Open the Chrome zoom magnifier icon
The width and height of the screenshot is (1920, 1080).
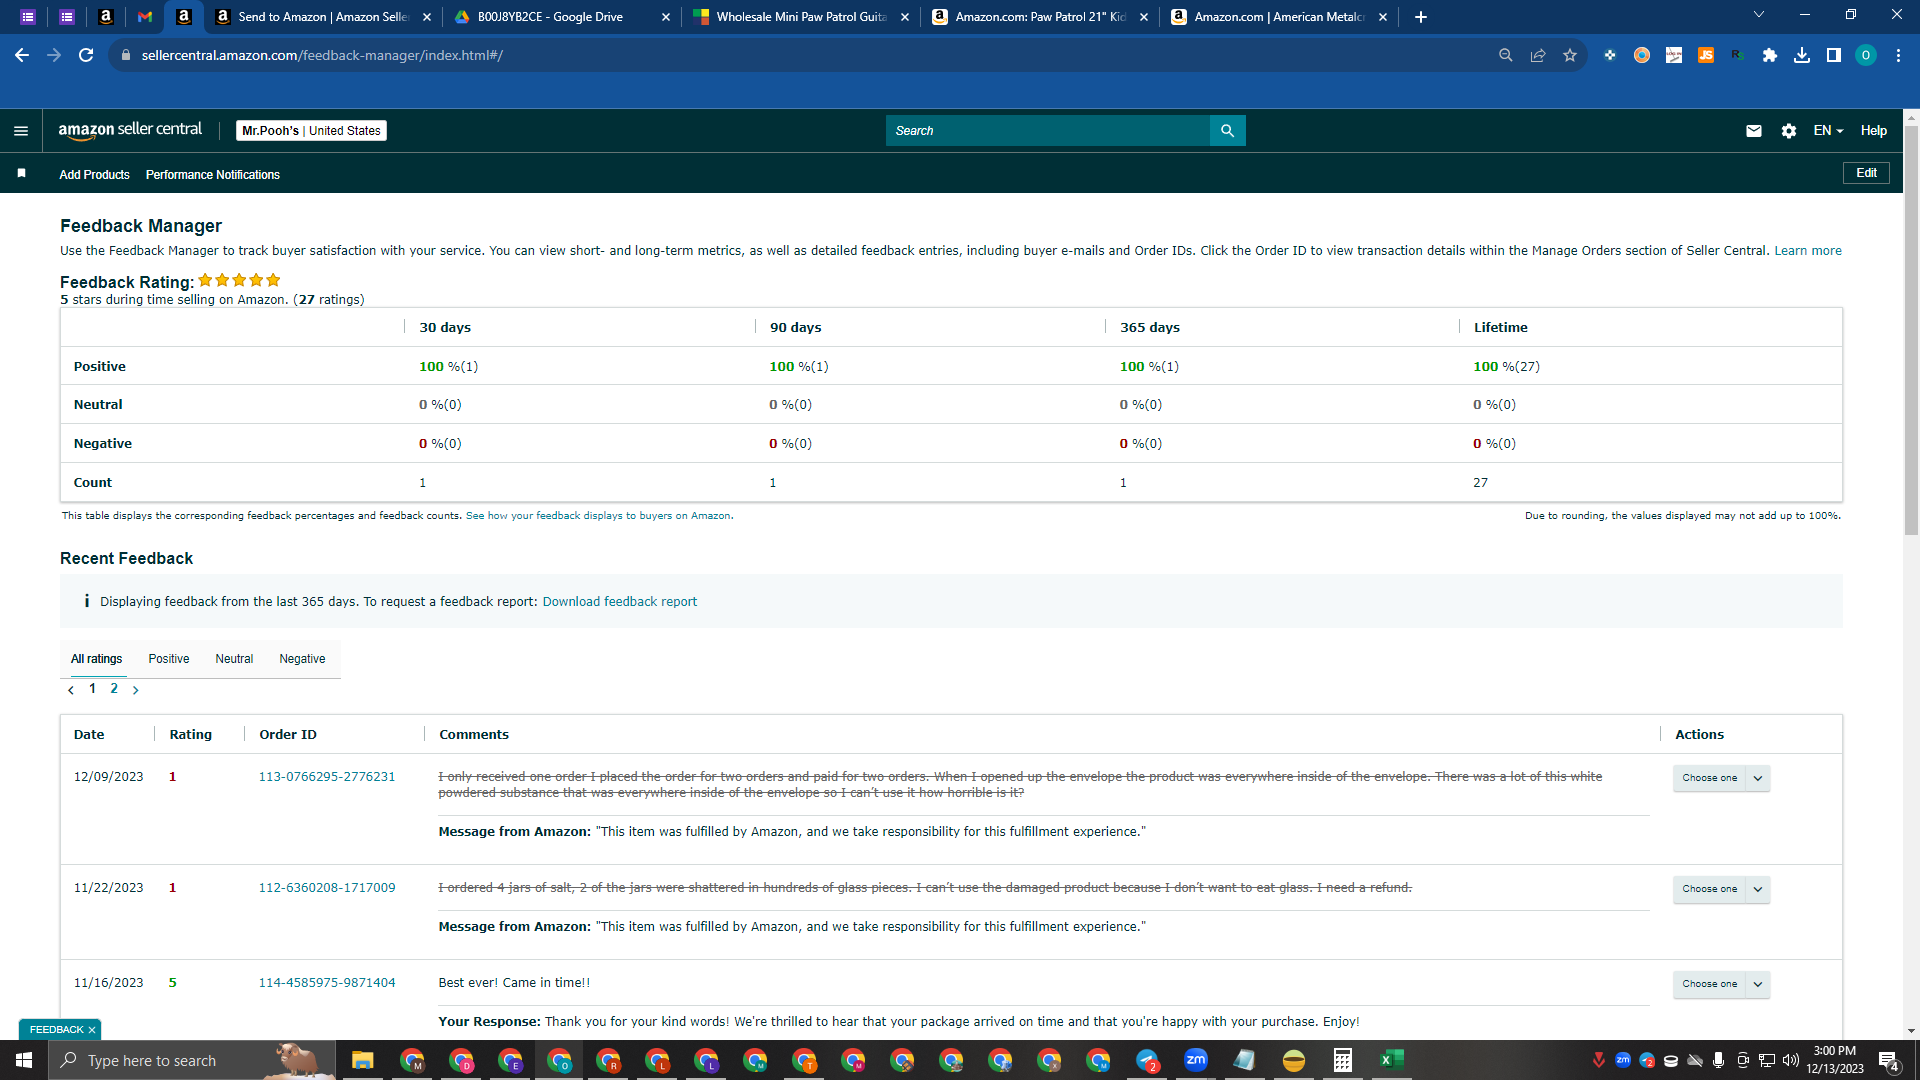[x=1506, y=55]
